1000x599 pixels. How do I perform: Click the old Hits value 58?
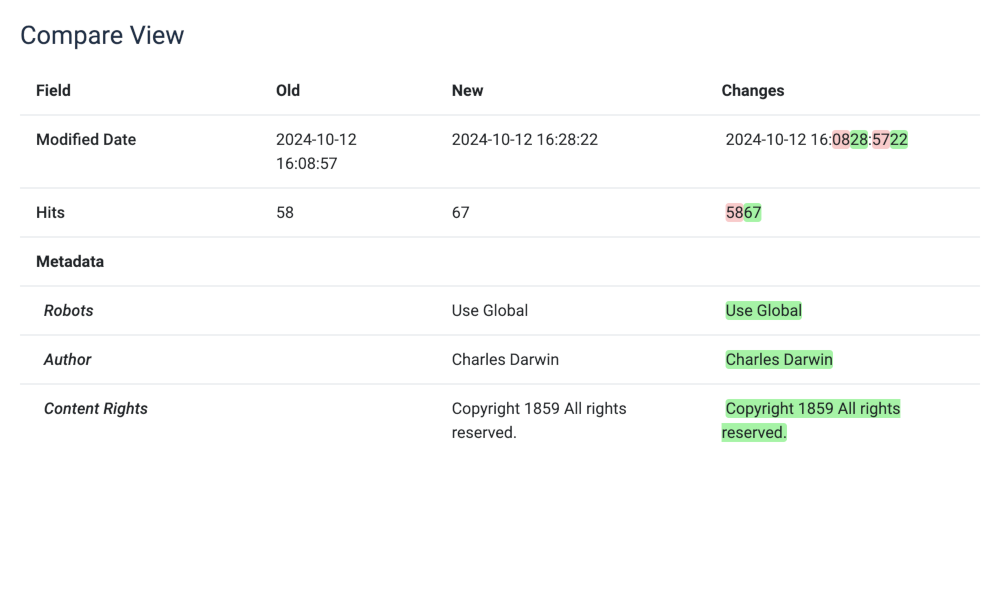click(285, 213)
